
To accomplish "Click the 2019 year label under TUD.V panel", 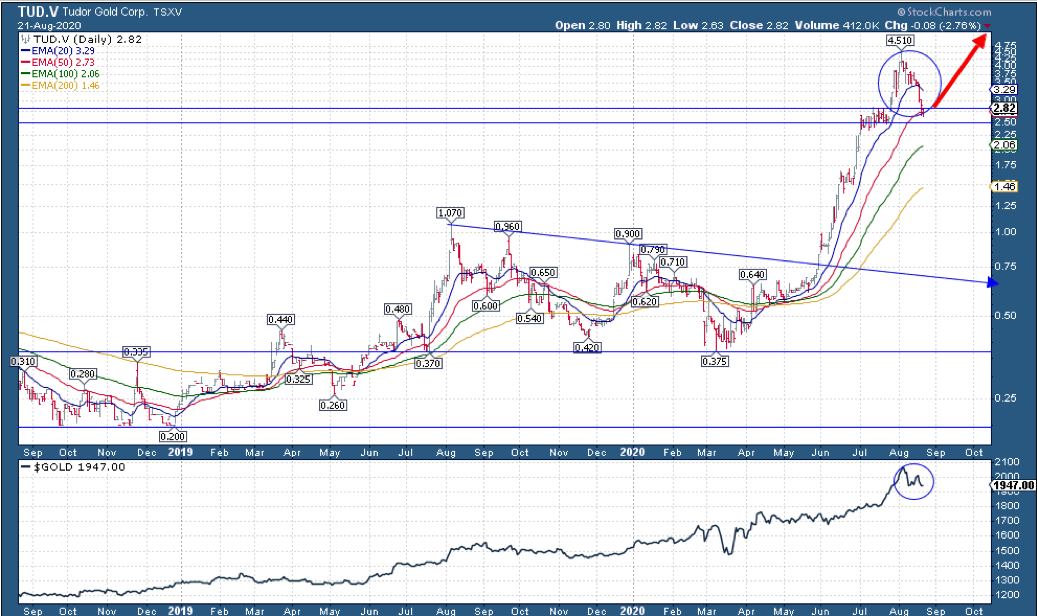I will coord(180,452).
